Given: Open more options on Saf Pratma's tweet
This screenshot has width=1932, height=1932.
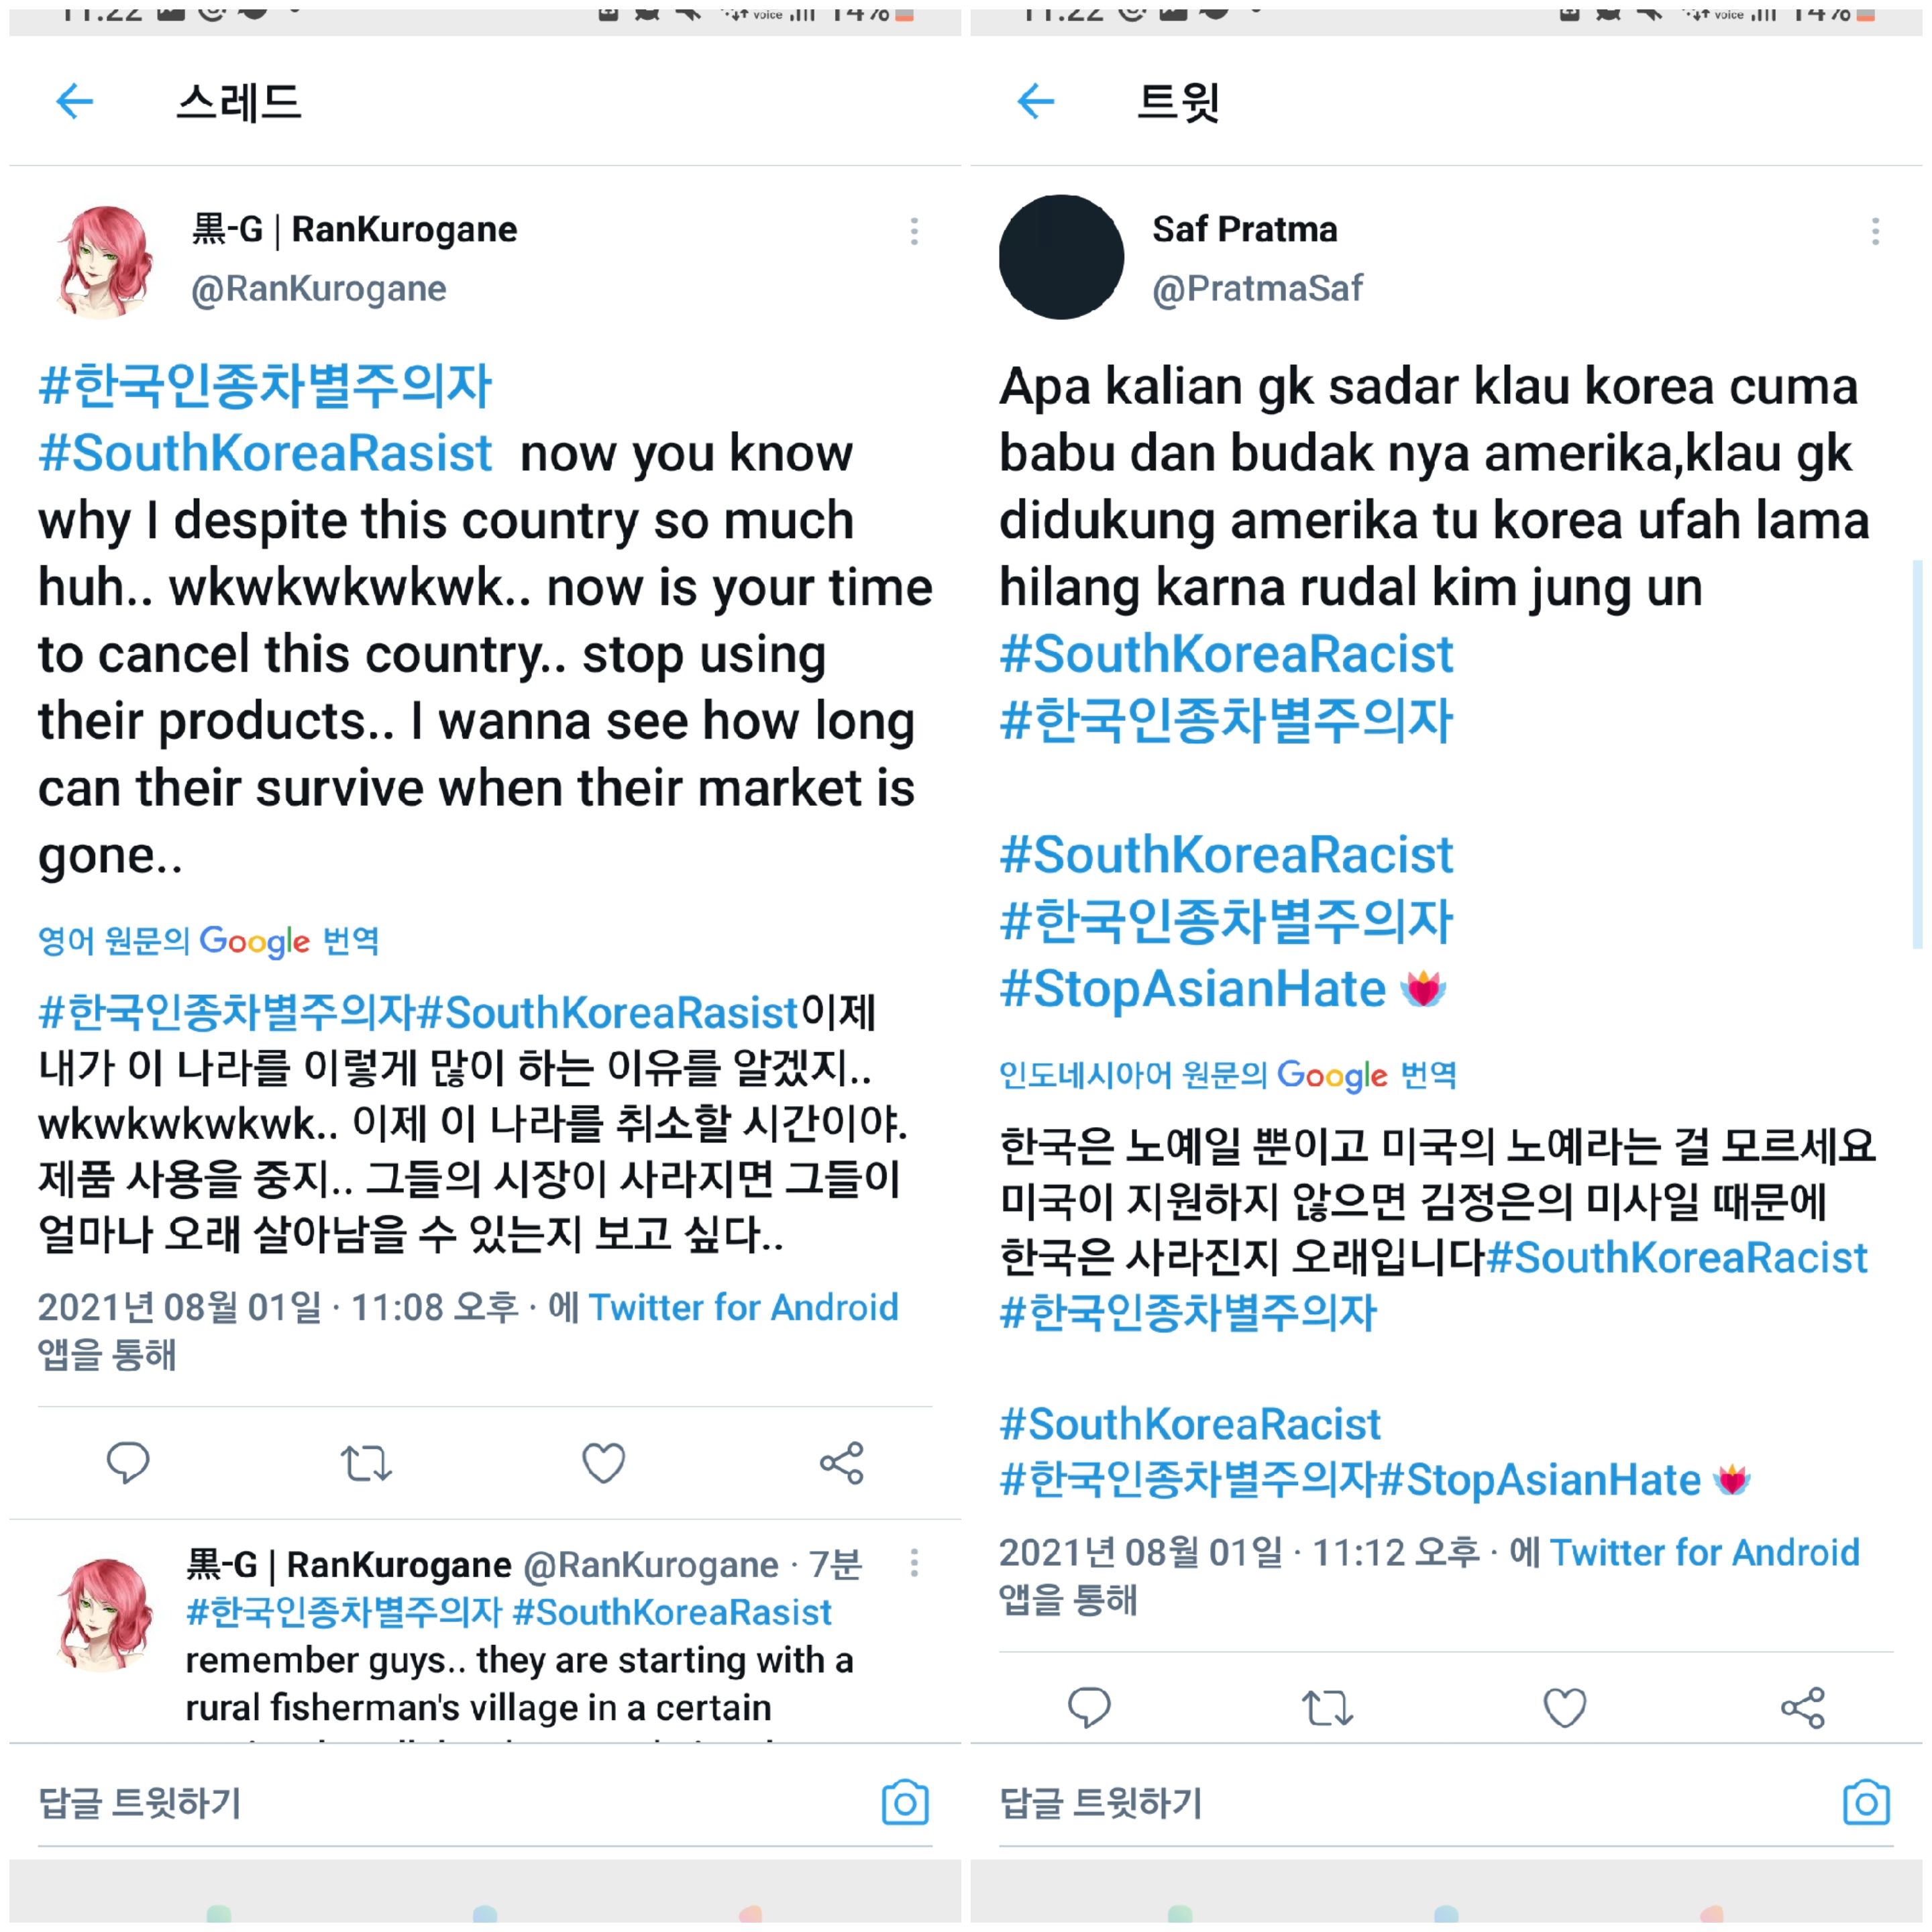Looking at the screenshot, I should click(1875, 232).
